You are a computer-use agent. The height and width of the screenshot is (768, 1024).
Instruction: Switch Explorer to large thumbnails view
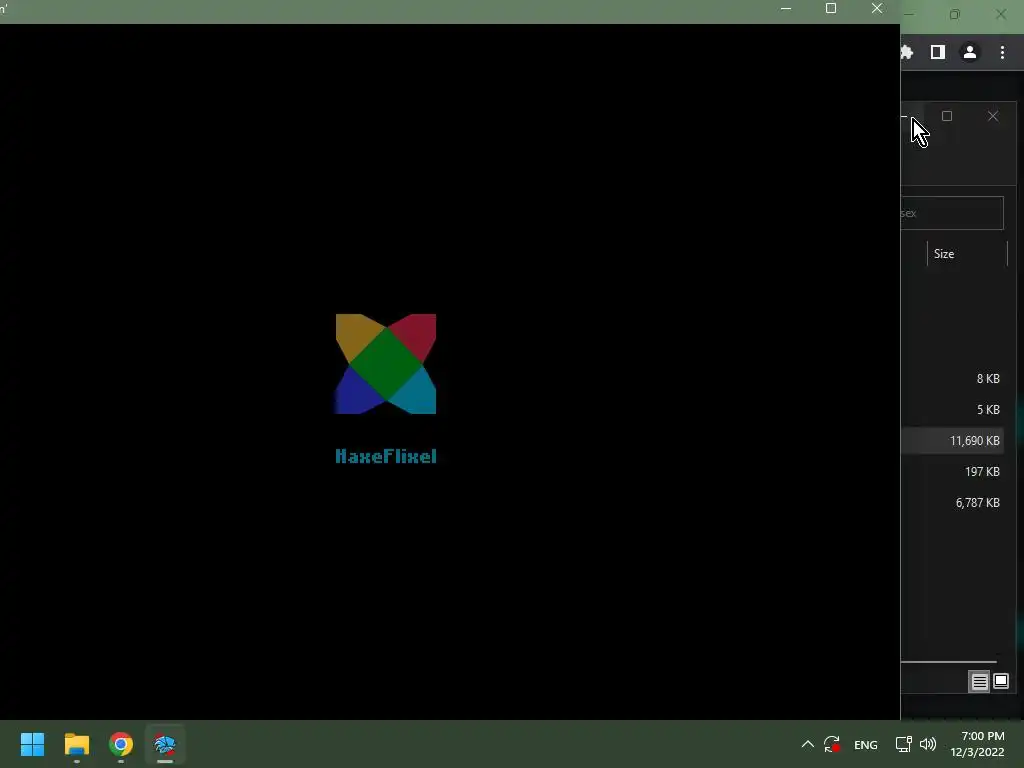(1001, 682)
